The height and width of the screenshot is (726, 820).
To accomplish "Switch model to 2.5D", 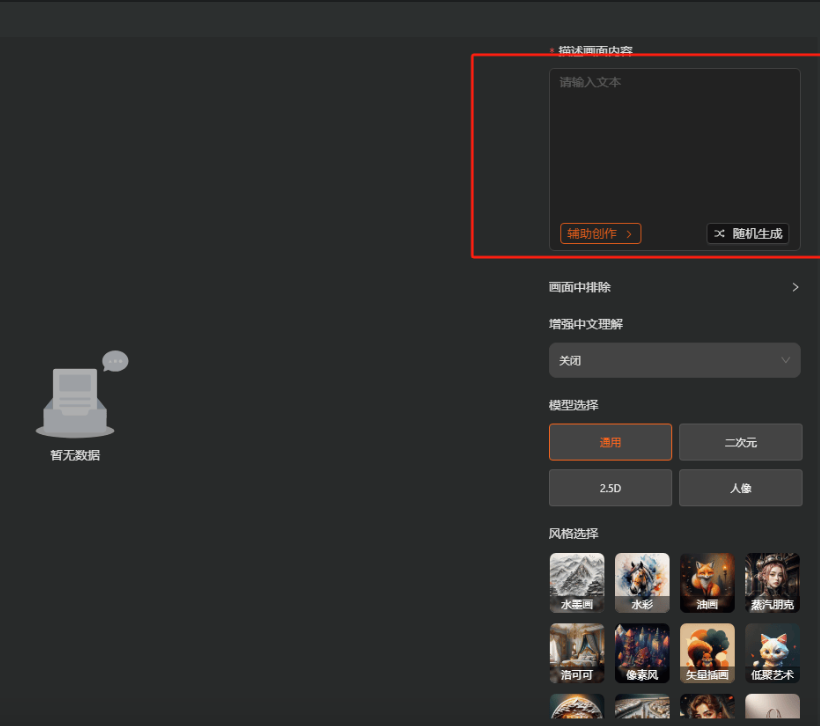I will click(x=610, y=488).
